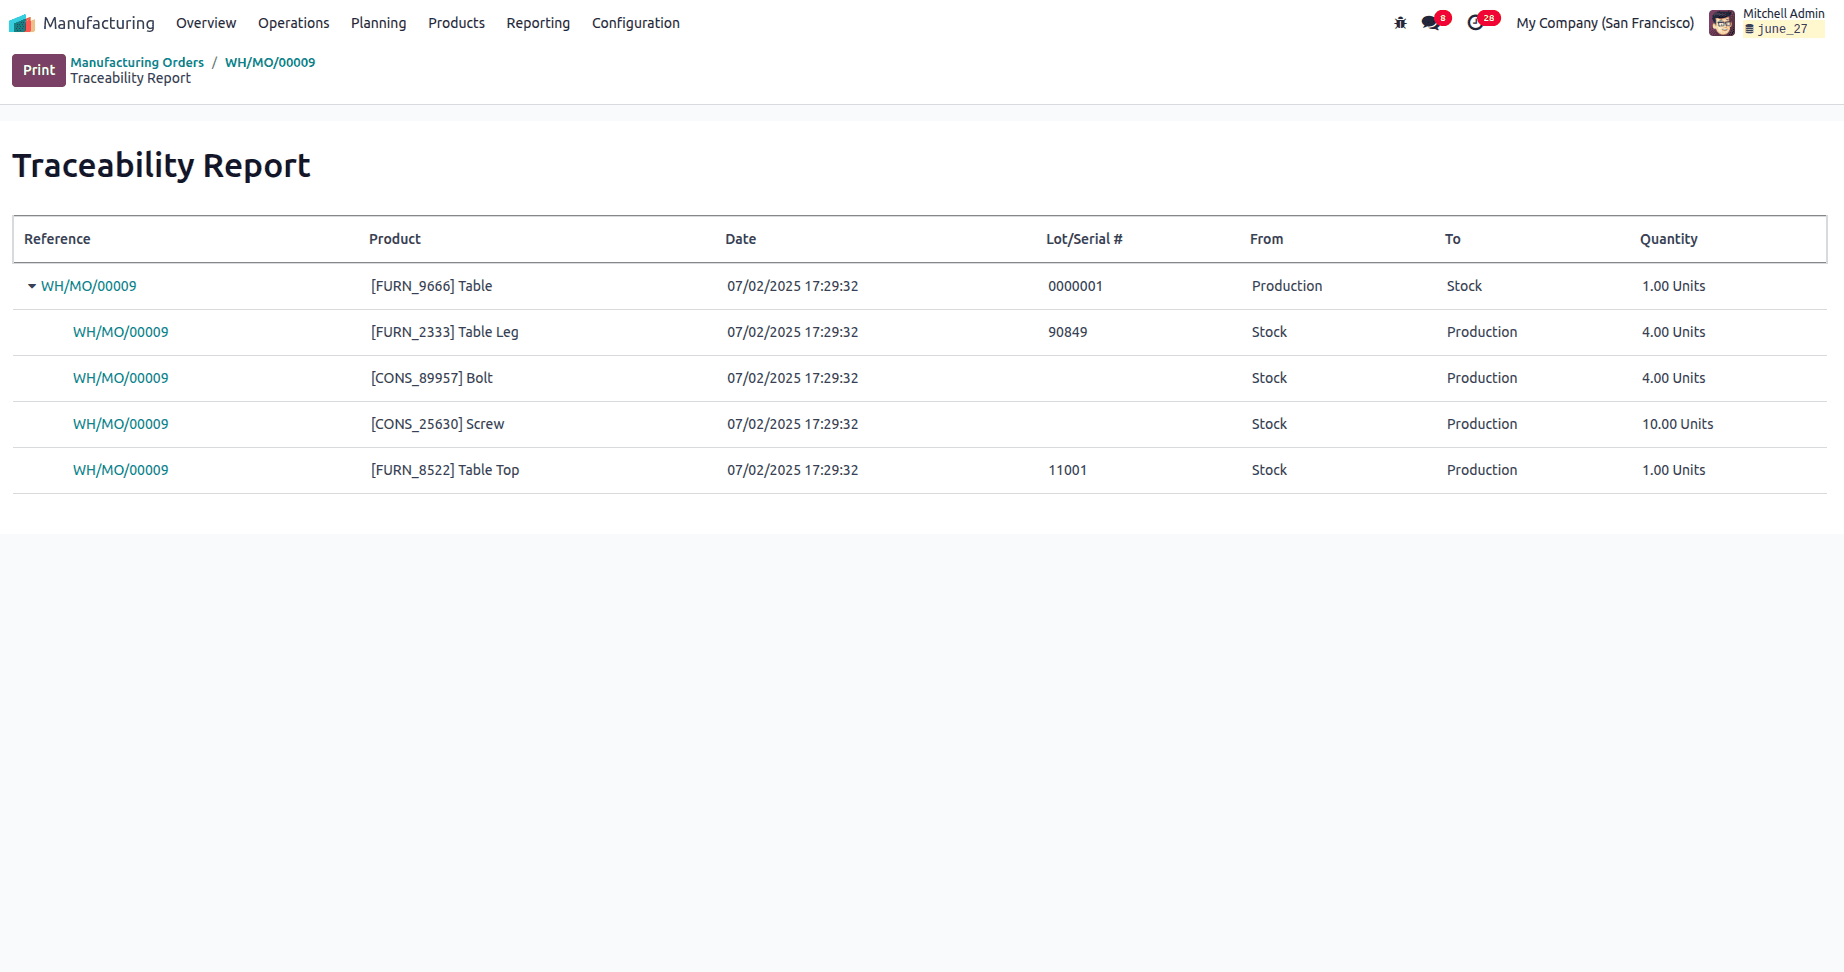Select [CONS_89957] Bolt product cell
Image resolution: width=1844 pixels, height=972 pixels.
click(432, 378)
